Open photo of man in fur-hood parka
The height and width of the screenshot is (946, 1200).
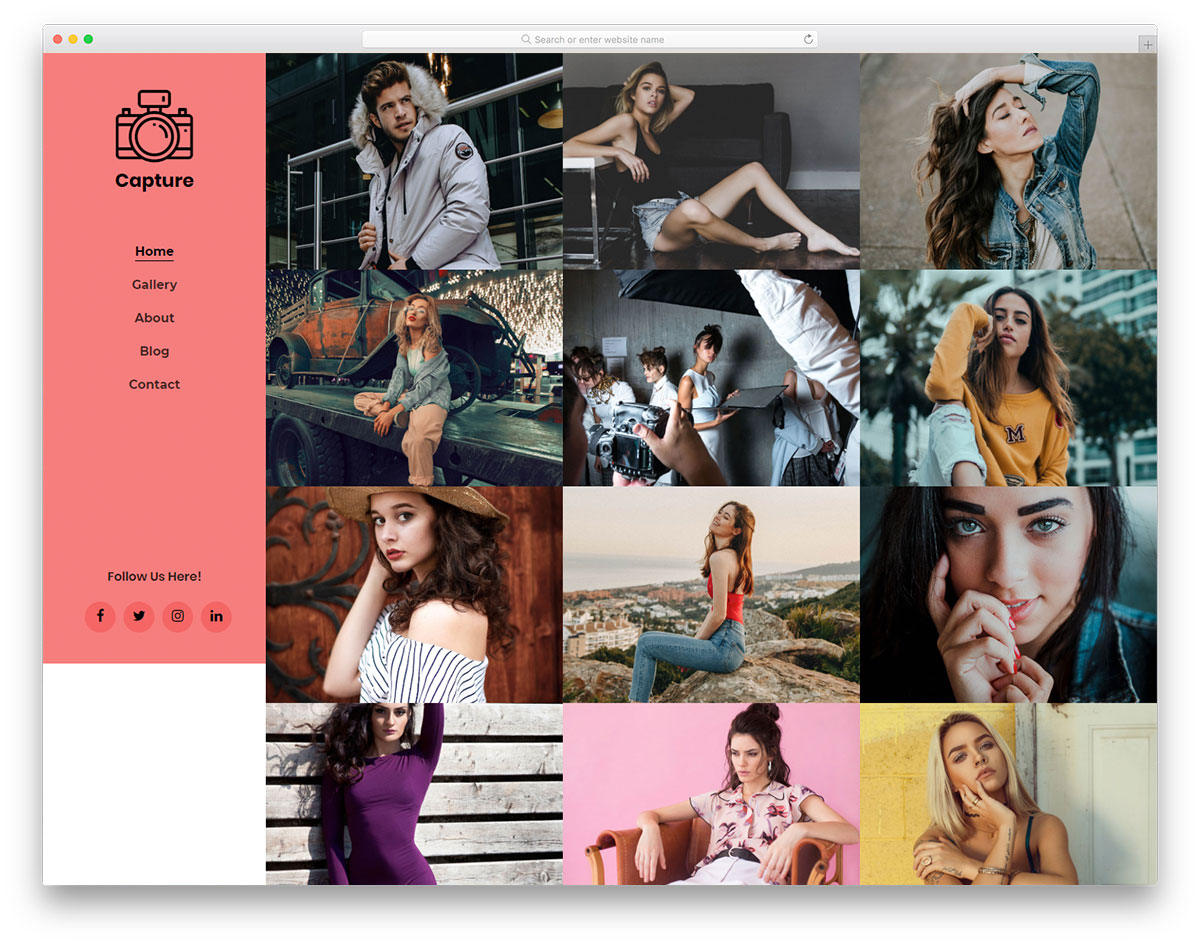[x=414, y=161]
